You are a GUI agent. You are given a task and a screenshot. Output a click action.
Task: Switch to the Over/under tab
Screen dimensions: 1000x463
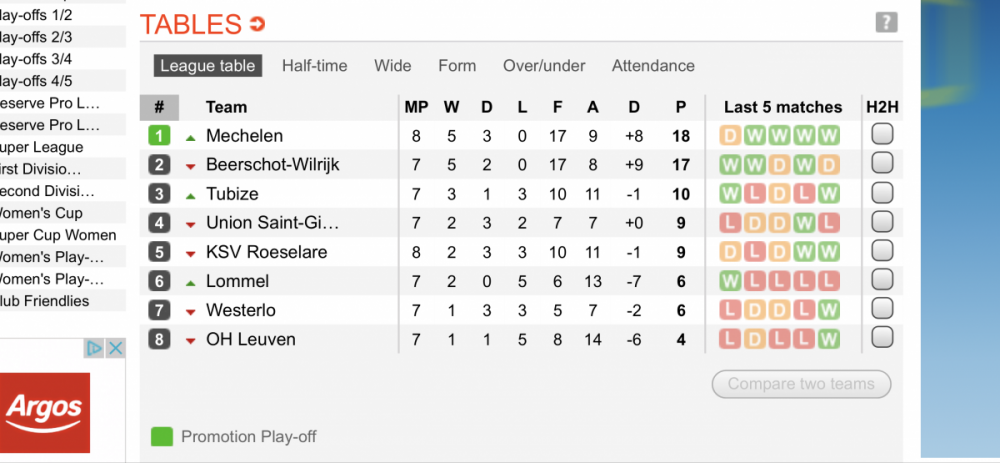click(x=544, y=66)
